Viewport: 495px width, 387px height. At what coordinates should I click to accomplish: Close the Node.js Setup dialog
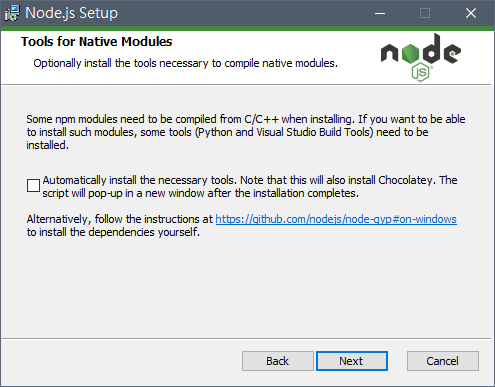(471, 13)
